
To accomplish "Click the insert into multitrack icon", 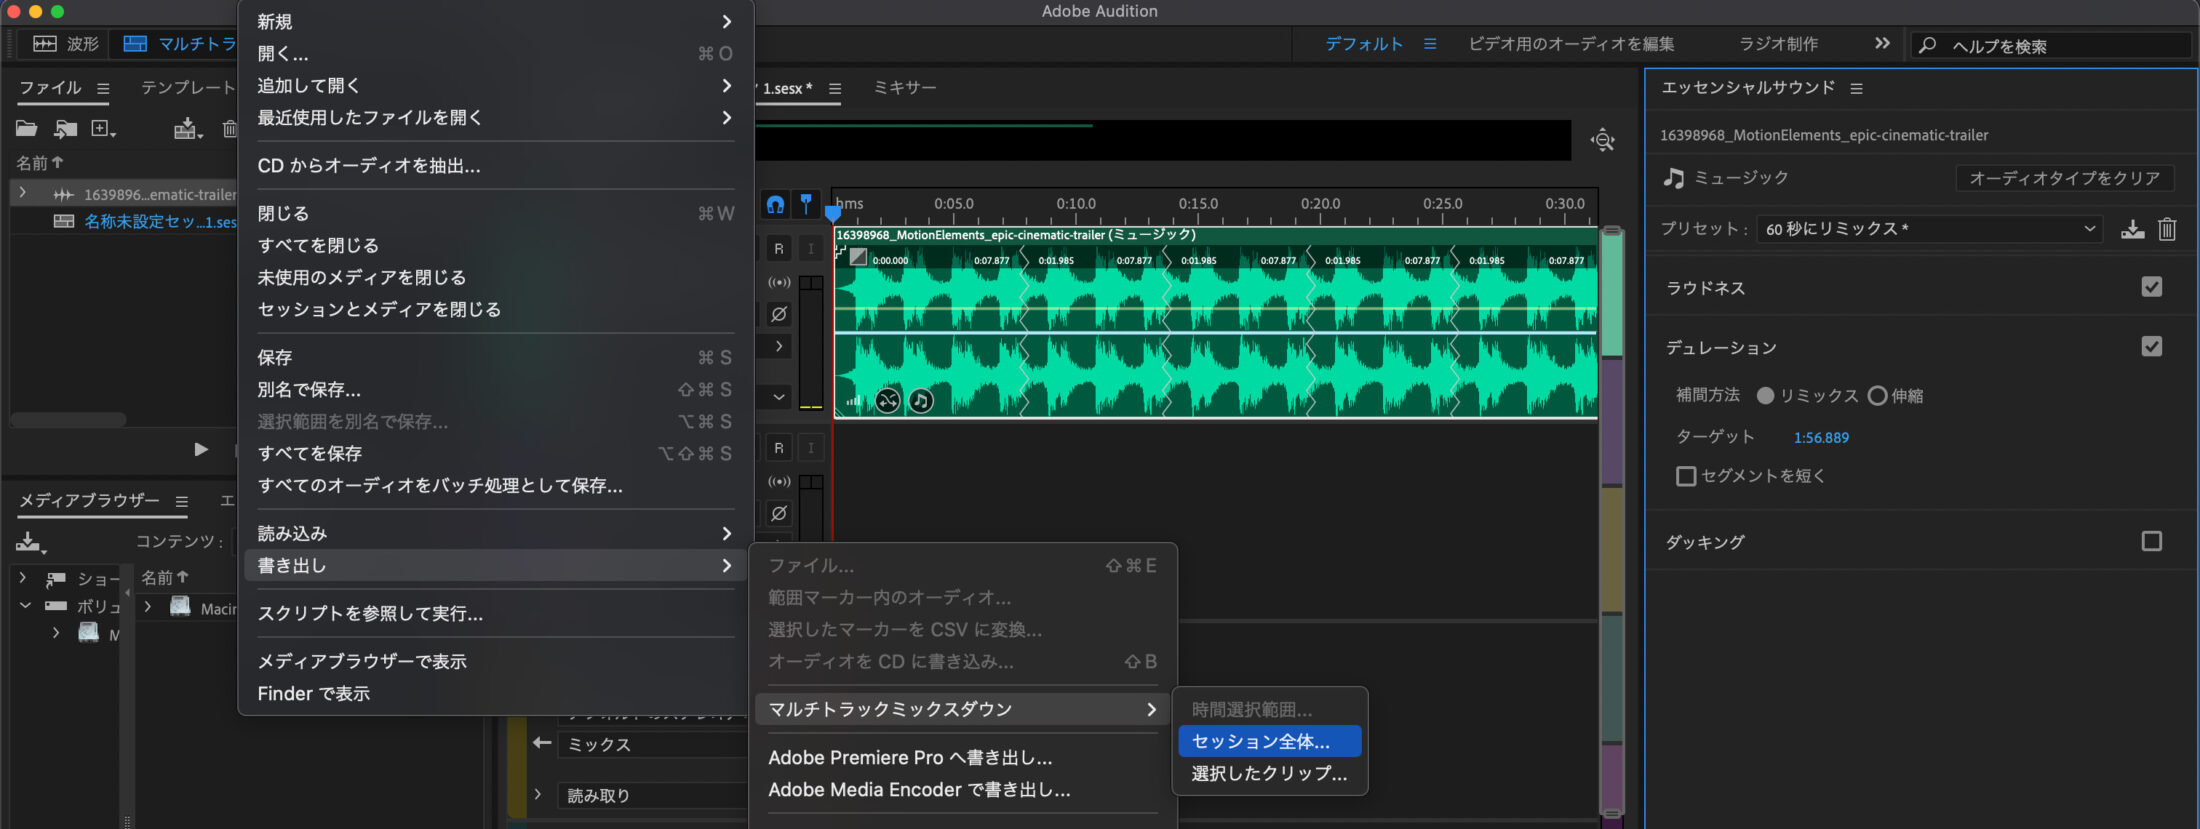I will coord(187,128).
